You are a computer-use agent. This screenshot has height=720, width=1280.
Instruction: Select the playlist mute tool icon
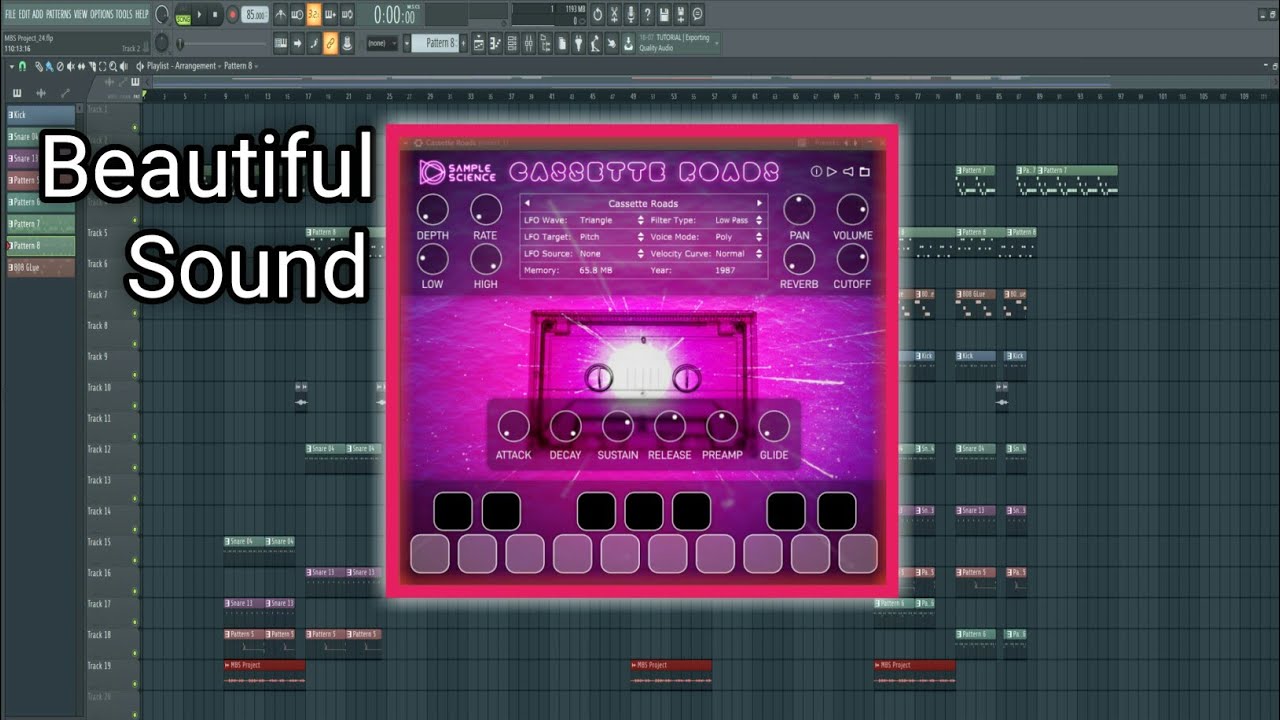pyautogui.click(x=70, y=66)
